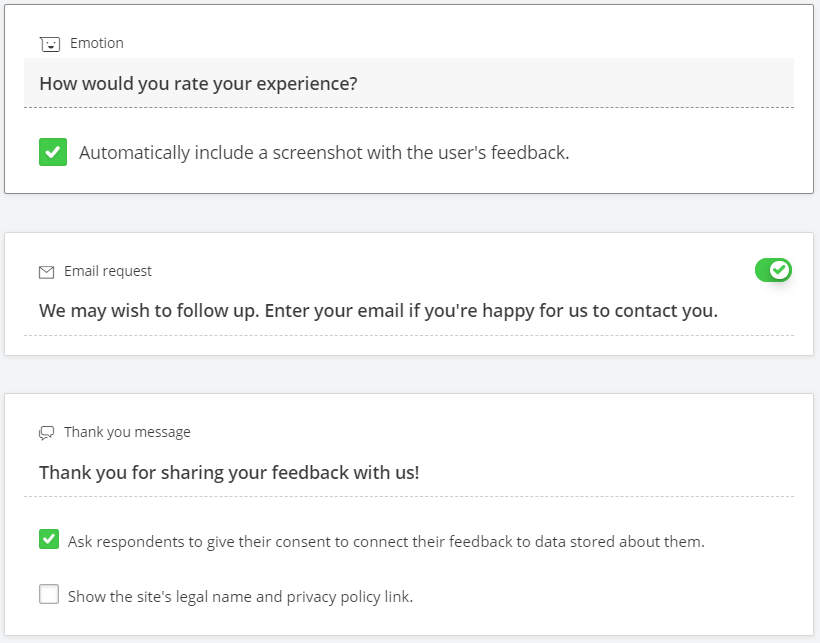This screenshot has width=820, height=643.
Task: Click the Email request section label
Action: (108, 271)
